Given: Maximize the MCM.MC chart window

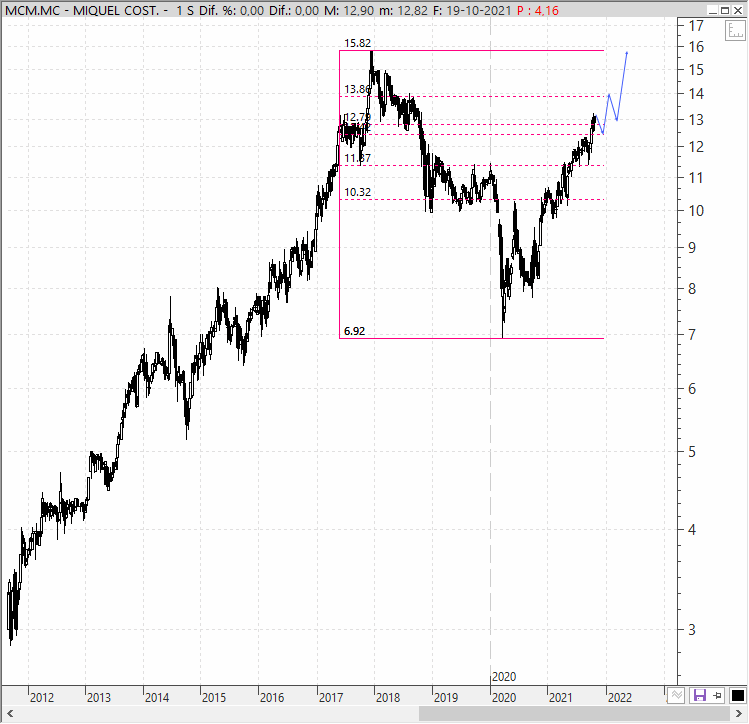Looking at the screenshot, I should 725,11.
